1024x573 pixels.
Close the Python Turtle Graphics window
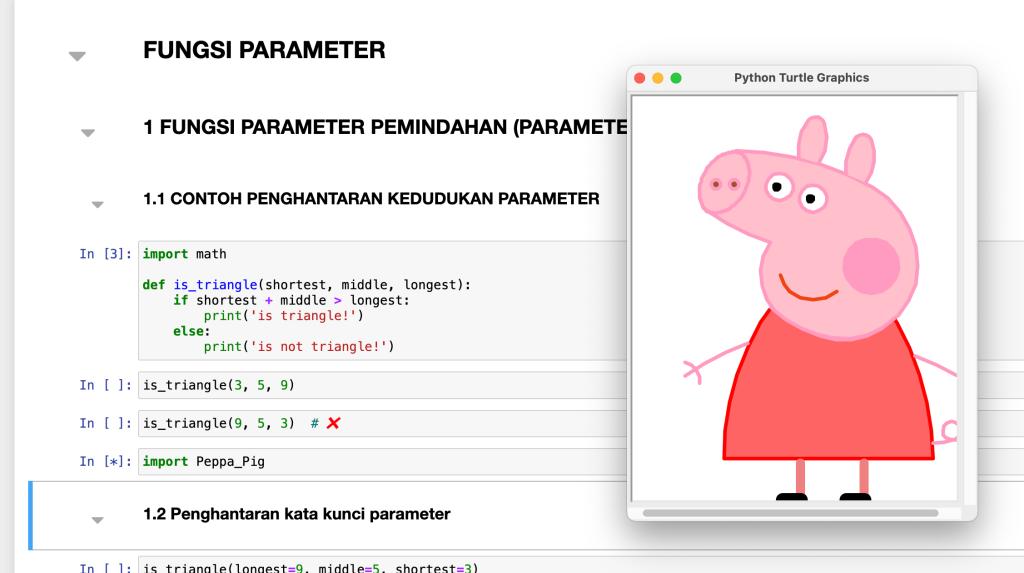pyautogui.click(x=640, y=78)
